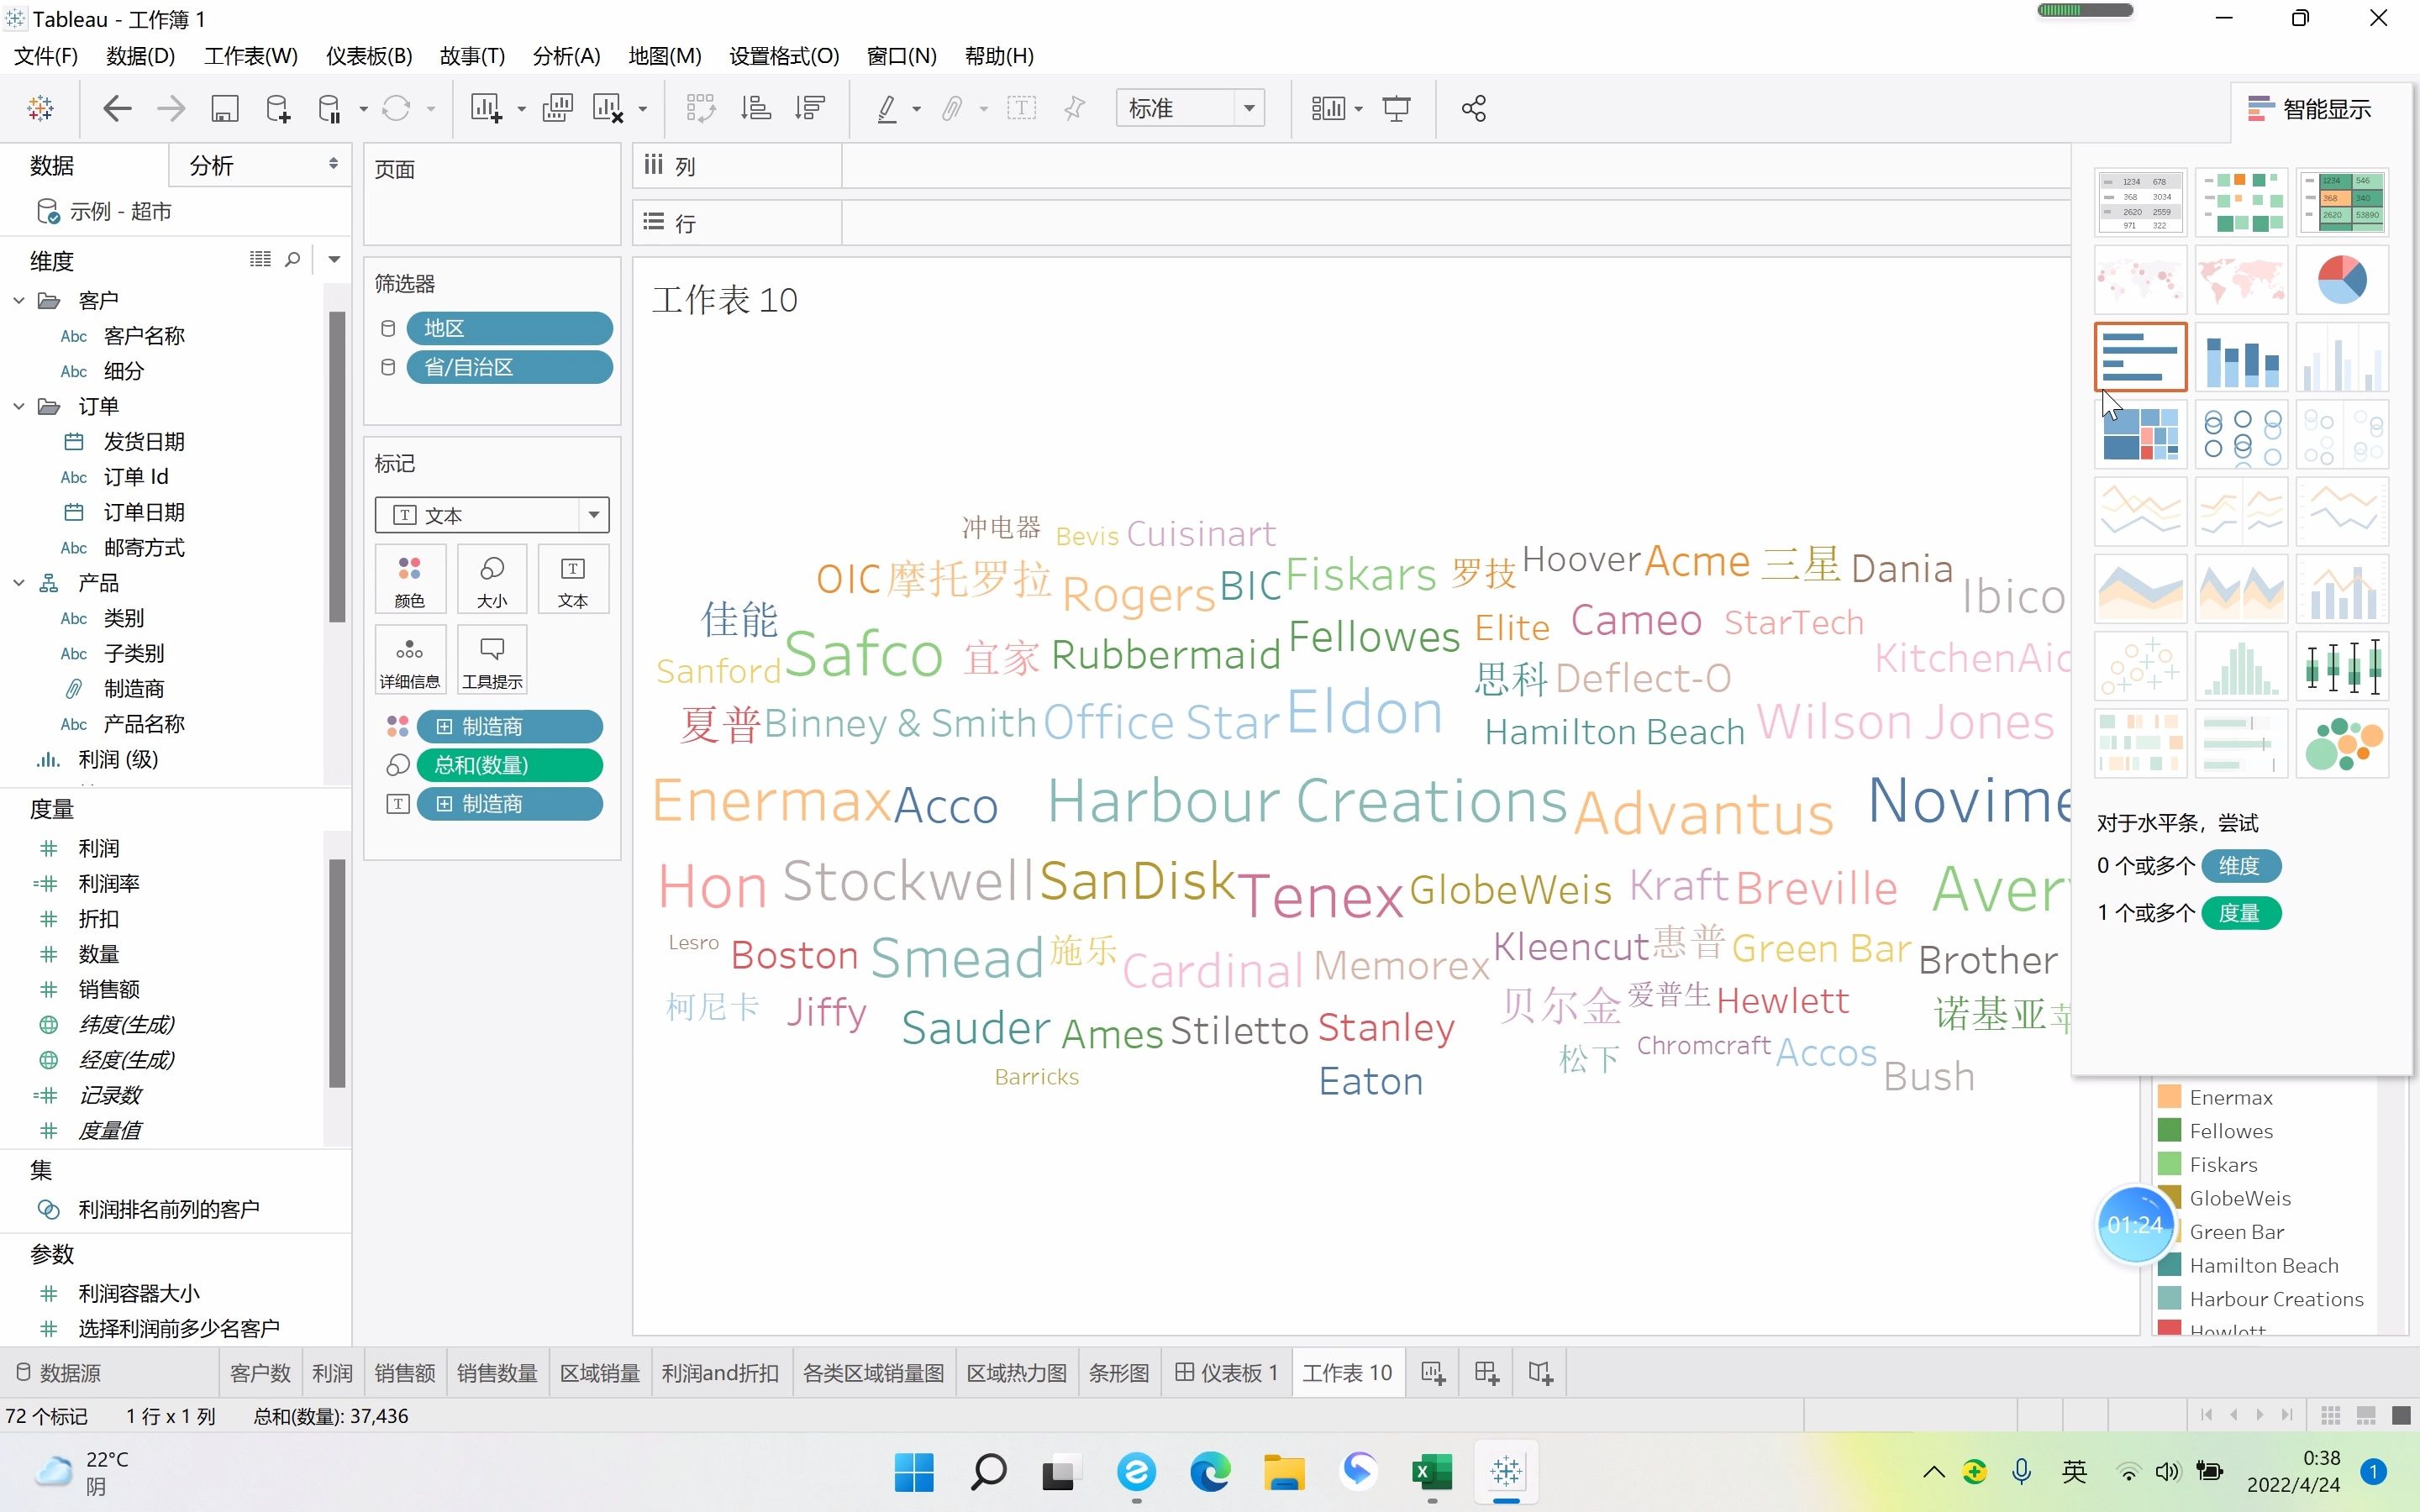Select packed bubbles chart in Show Me
2420x1512 pixels.
point(2342,743)
